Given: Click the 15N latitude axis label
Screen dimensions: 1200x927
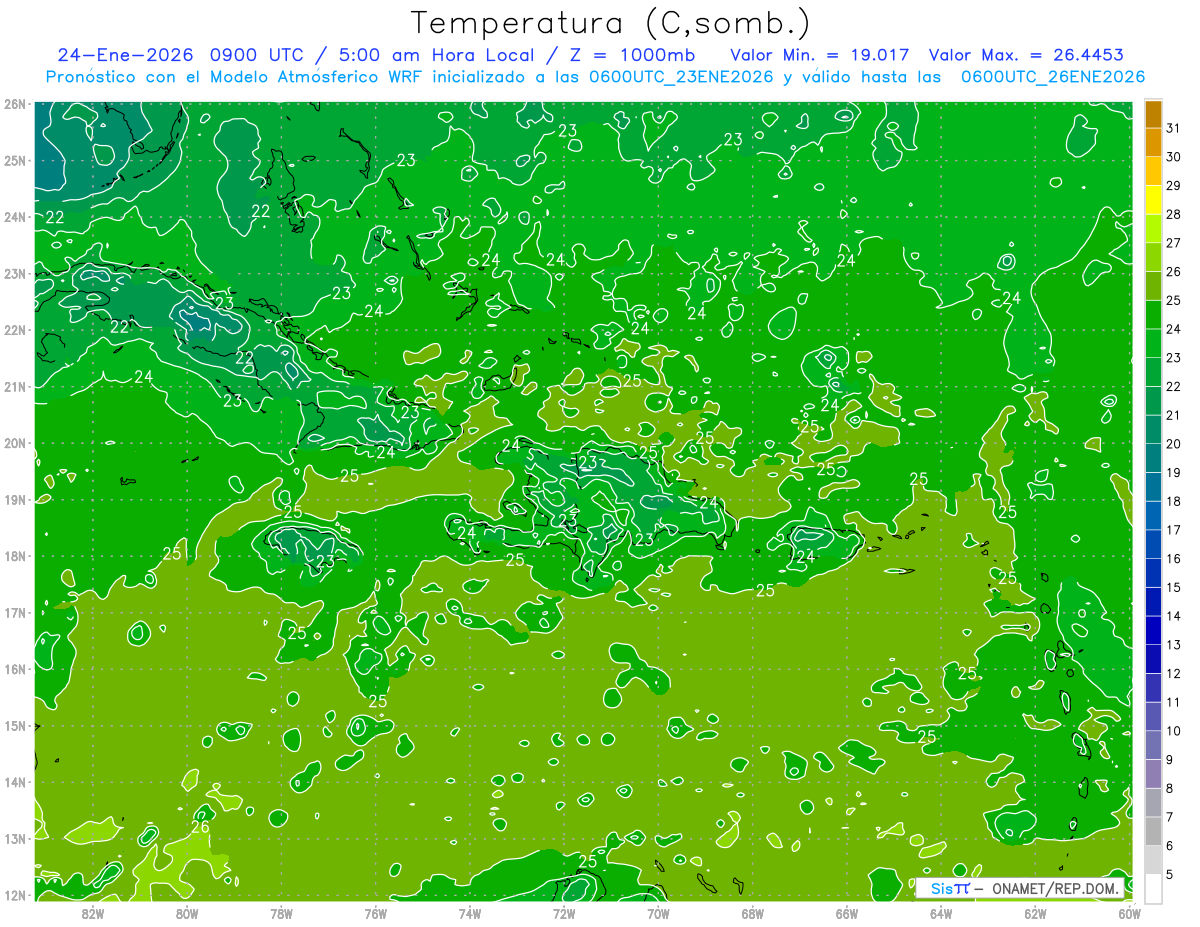Looking at the screenshot, I should tap(14, 725).
